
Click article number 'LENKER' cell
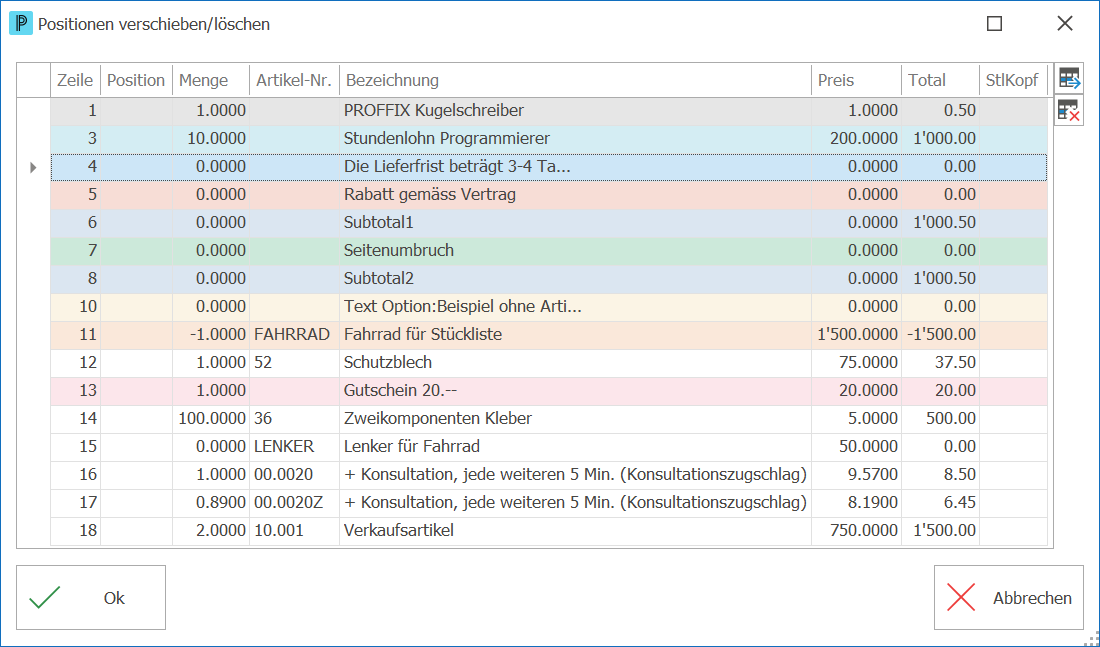pos(295,448)
